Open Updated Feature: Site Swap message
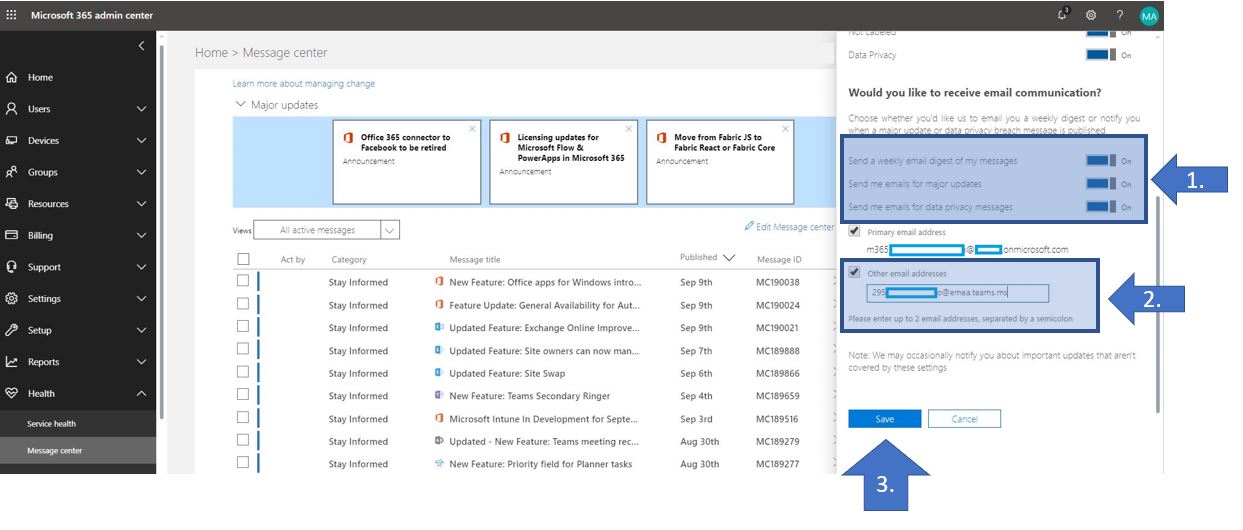 507,373
